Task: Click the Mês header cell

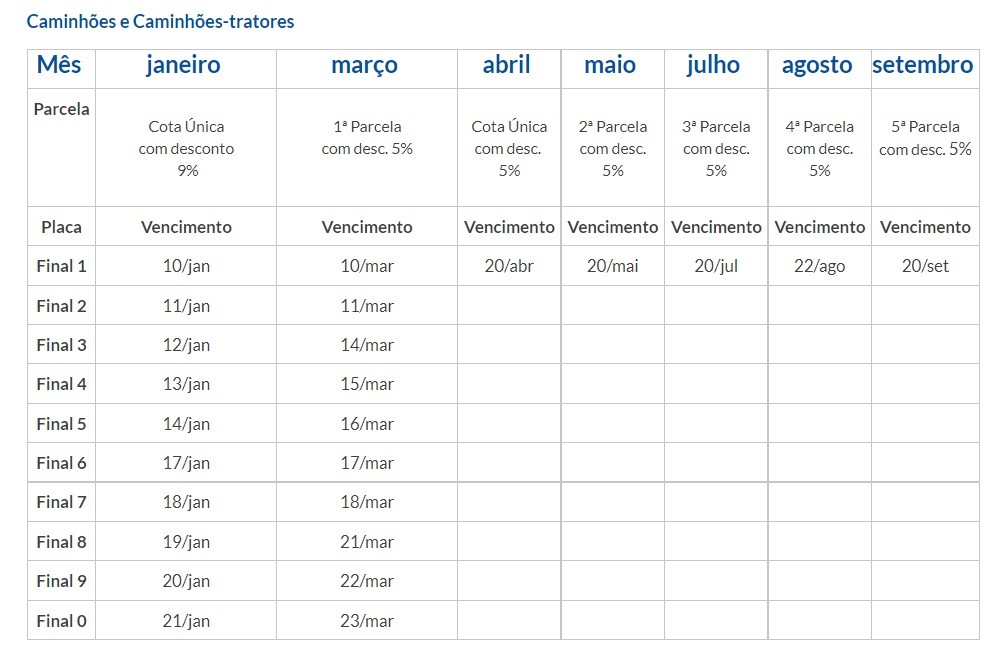Action: (x=59, y=65)
